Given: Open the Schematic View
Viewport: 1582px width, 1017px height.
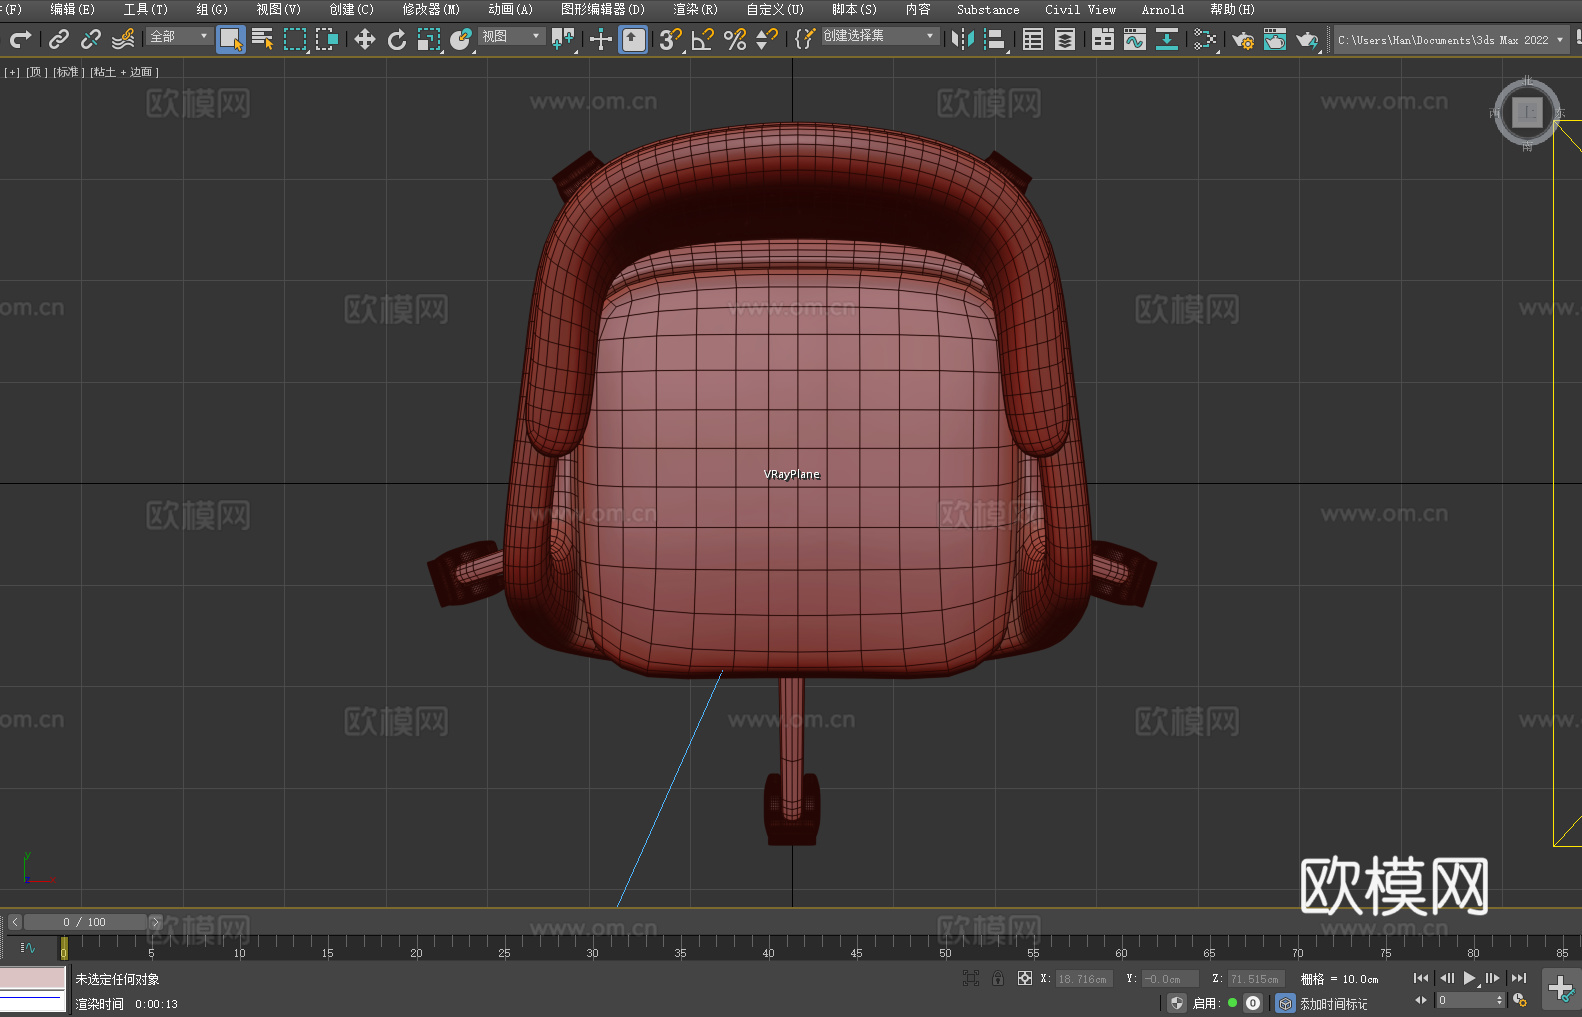Looking at the screenshot, I should point(1205,39).
